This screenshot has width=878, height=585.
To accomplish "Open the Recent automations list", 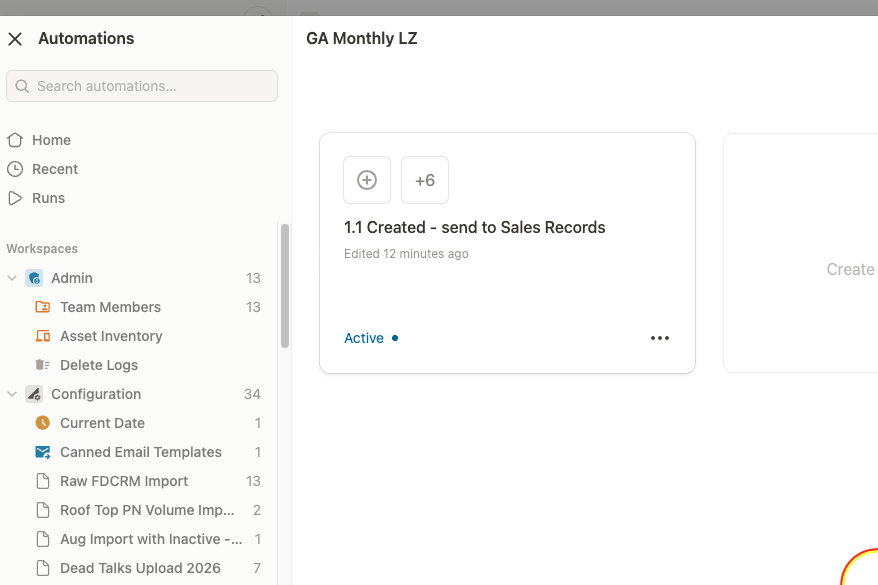I will pyautogui.click(x=54, y=169).
